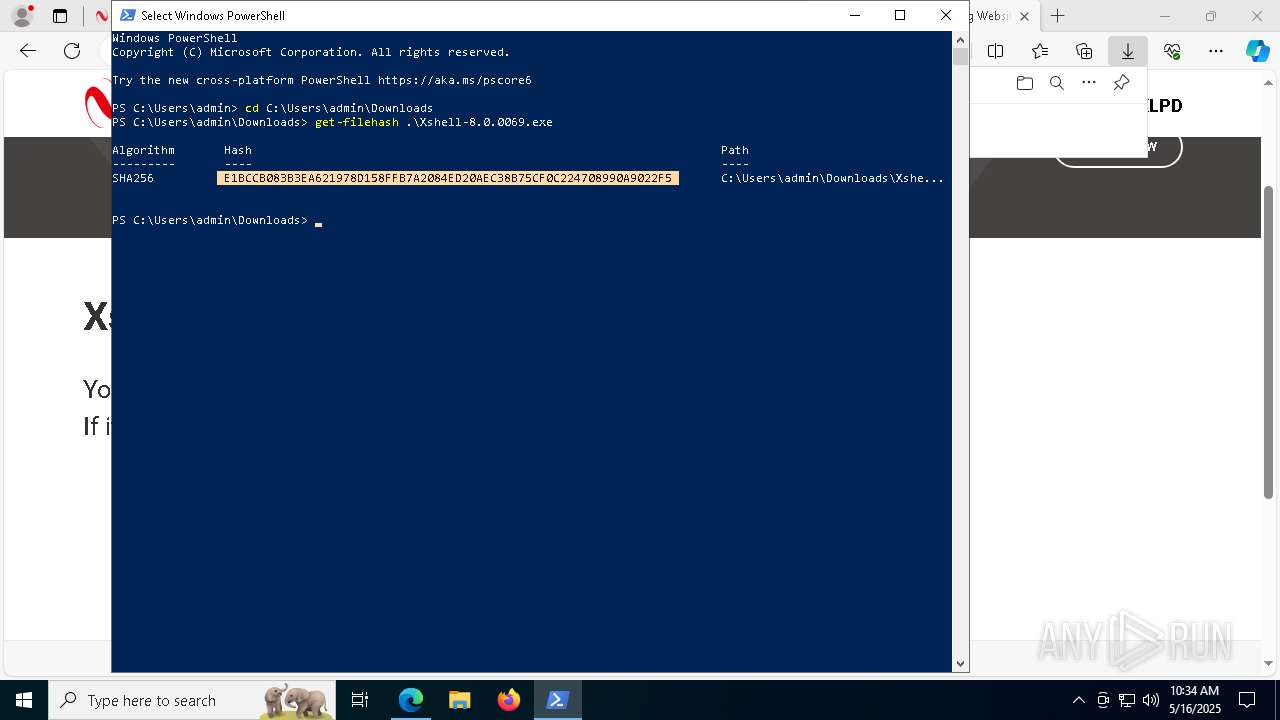Search downloads using magnifier icon

(x=1056, y=83)
